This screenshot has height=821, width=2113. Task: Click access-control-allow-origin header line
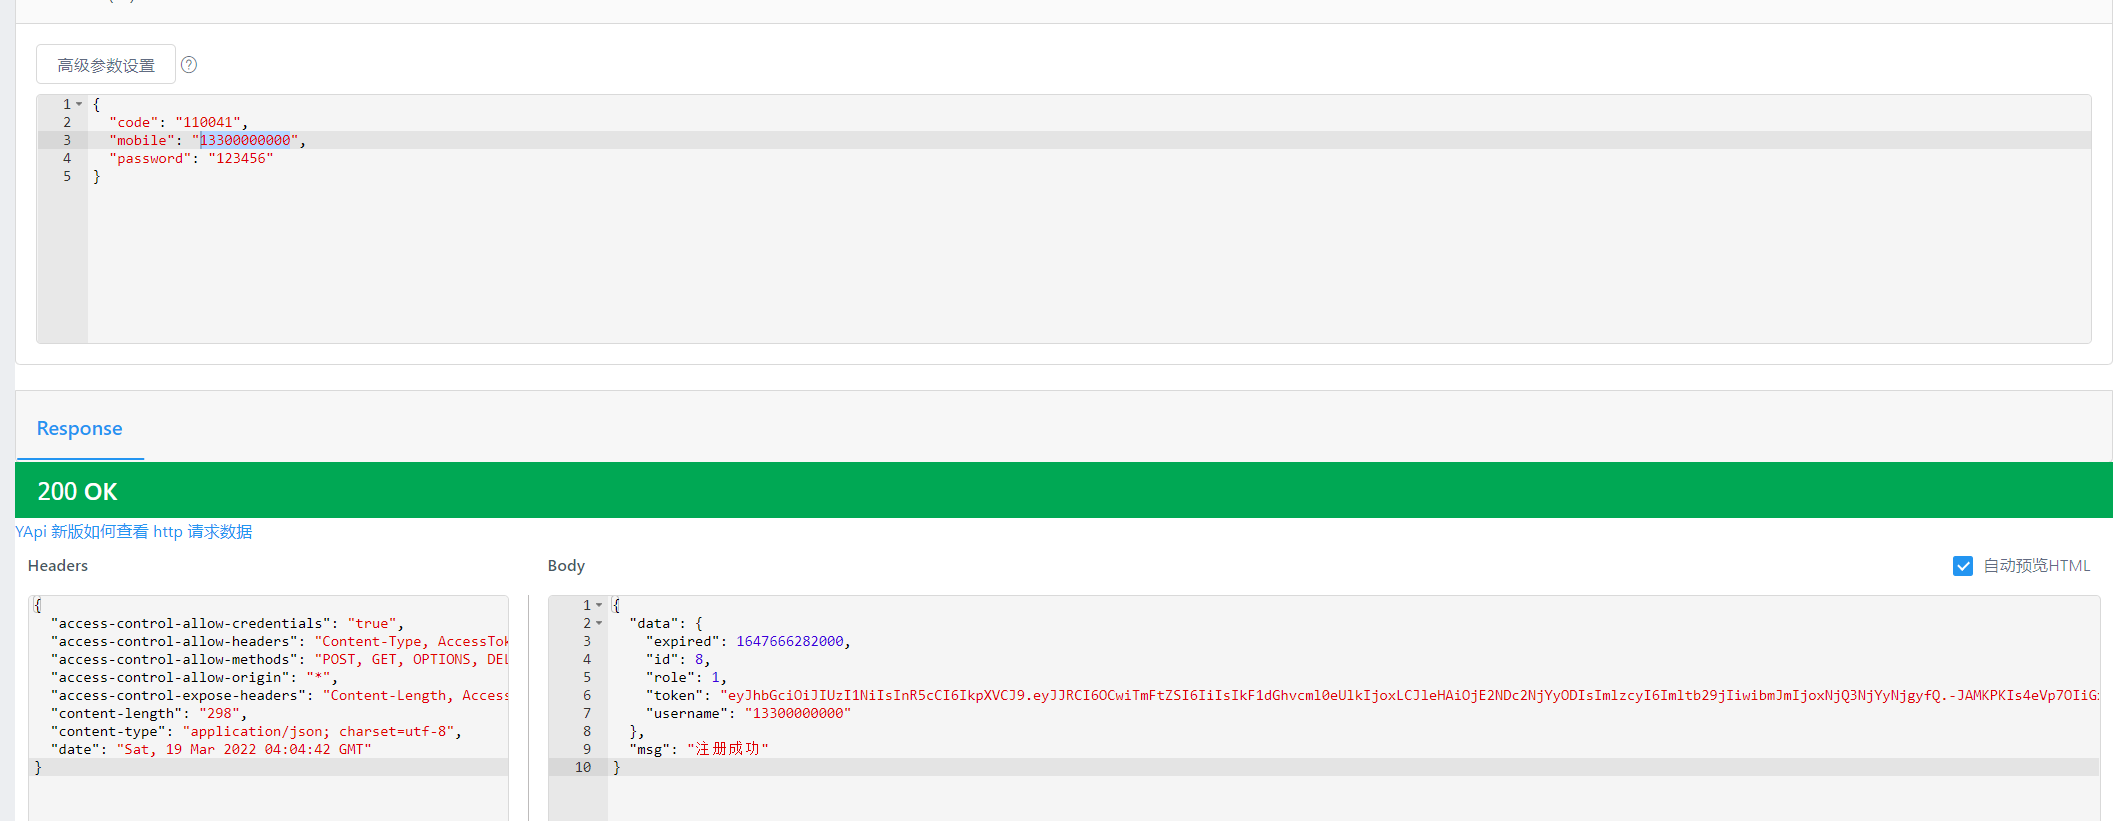[194, 677]
